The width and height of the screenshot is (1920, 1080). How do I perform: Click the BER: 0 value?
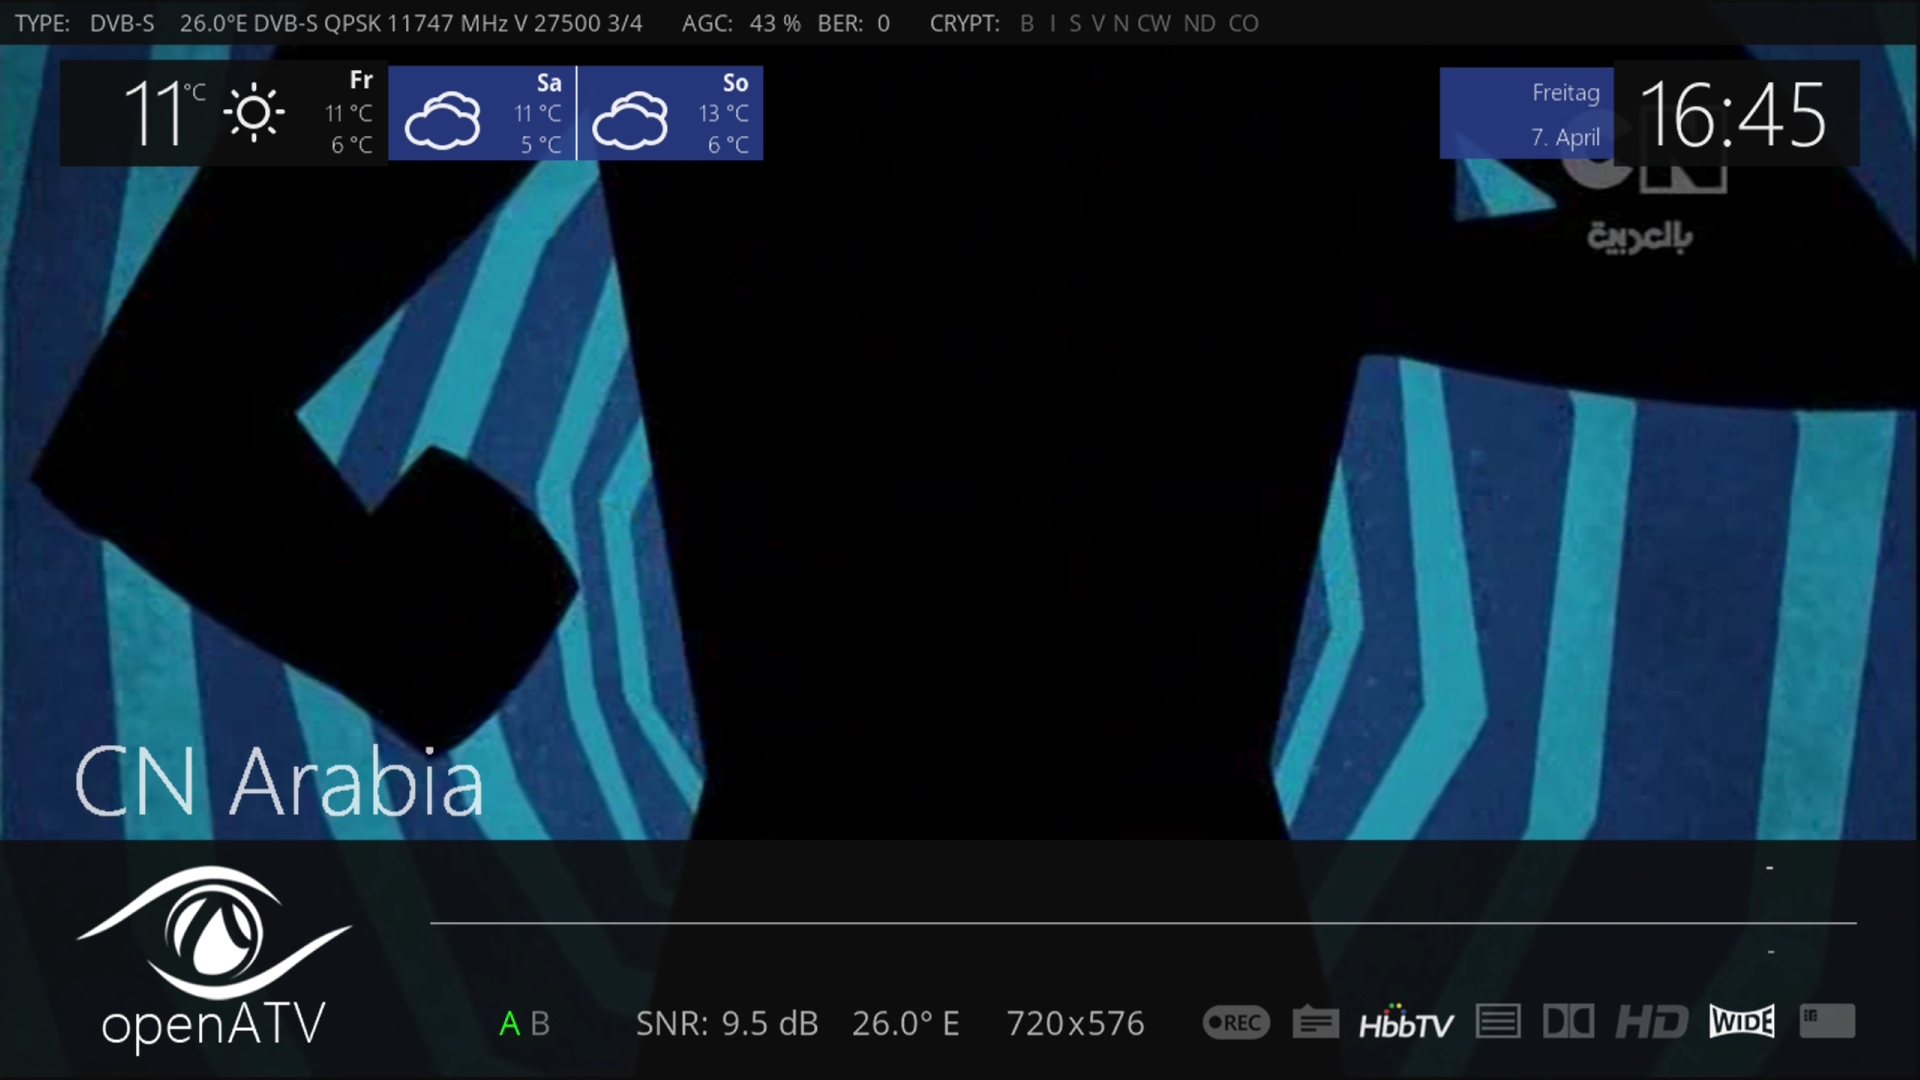(x=854, y=23)
